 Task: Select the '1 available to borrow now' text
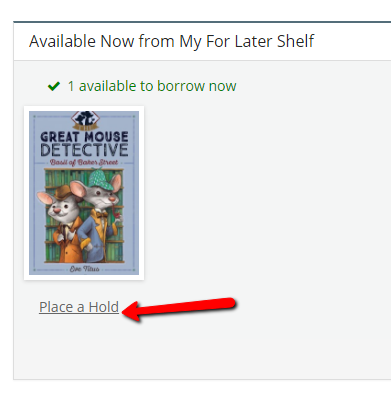(x=152, y=86)
